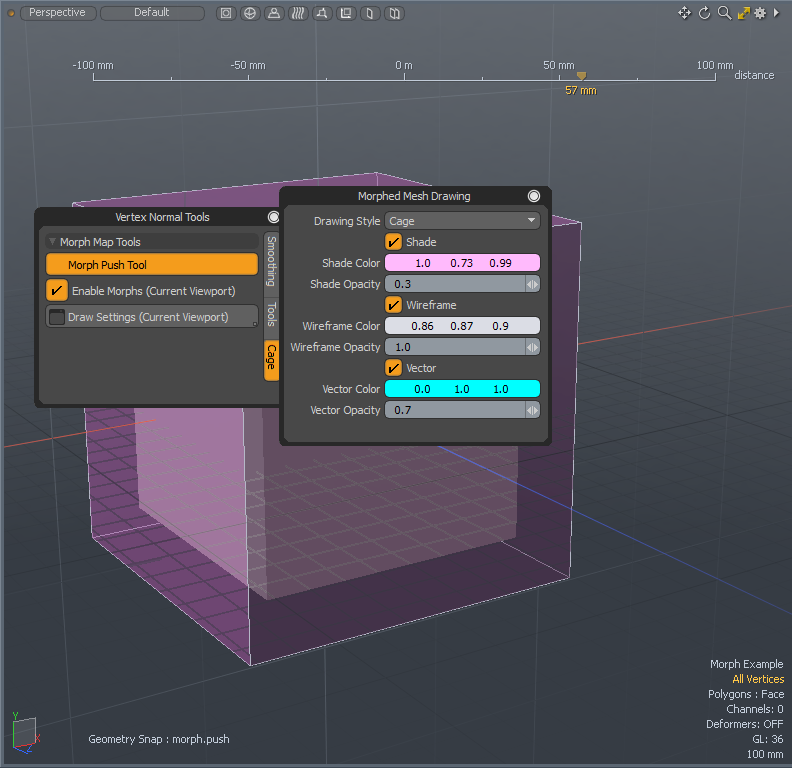Click the yellow maximize viewport arrows icon
This screenshot has height=768, width=792.
pyautogui.click(x=743, y=13)
